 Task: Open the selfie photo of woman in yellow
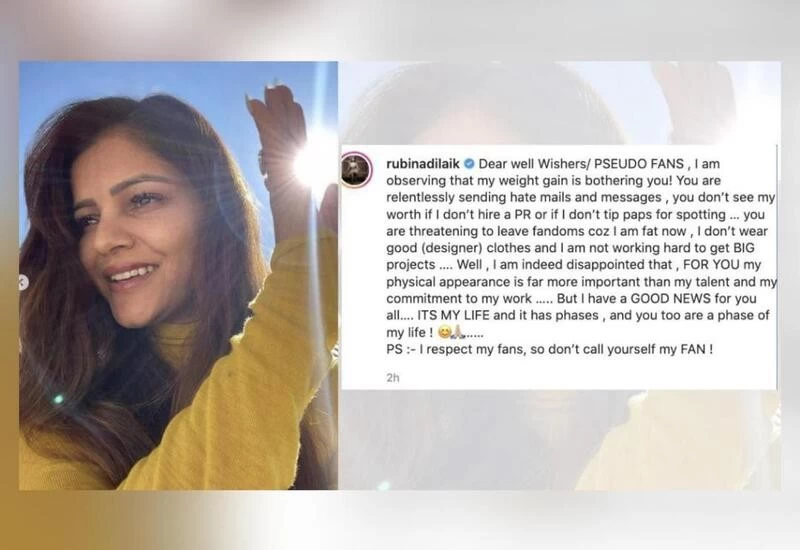[x=178, y=276]
